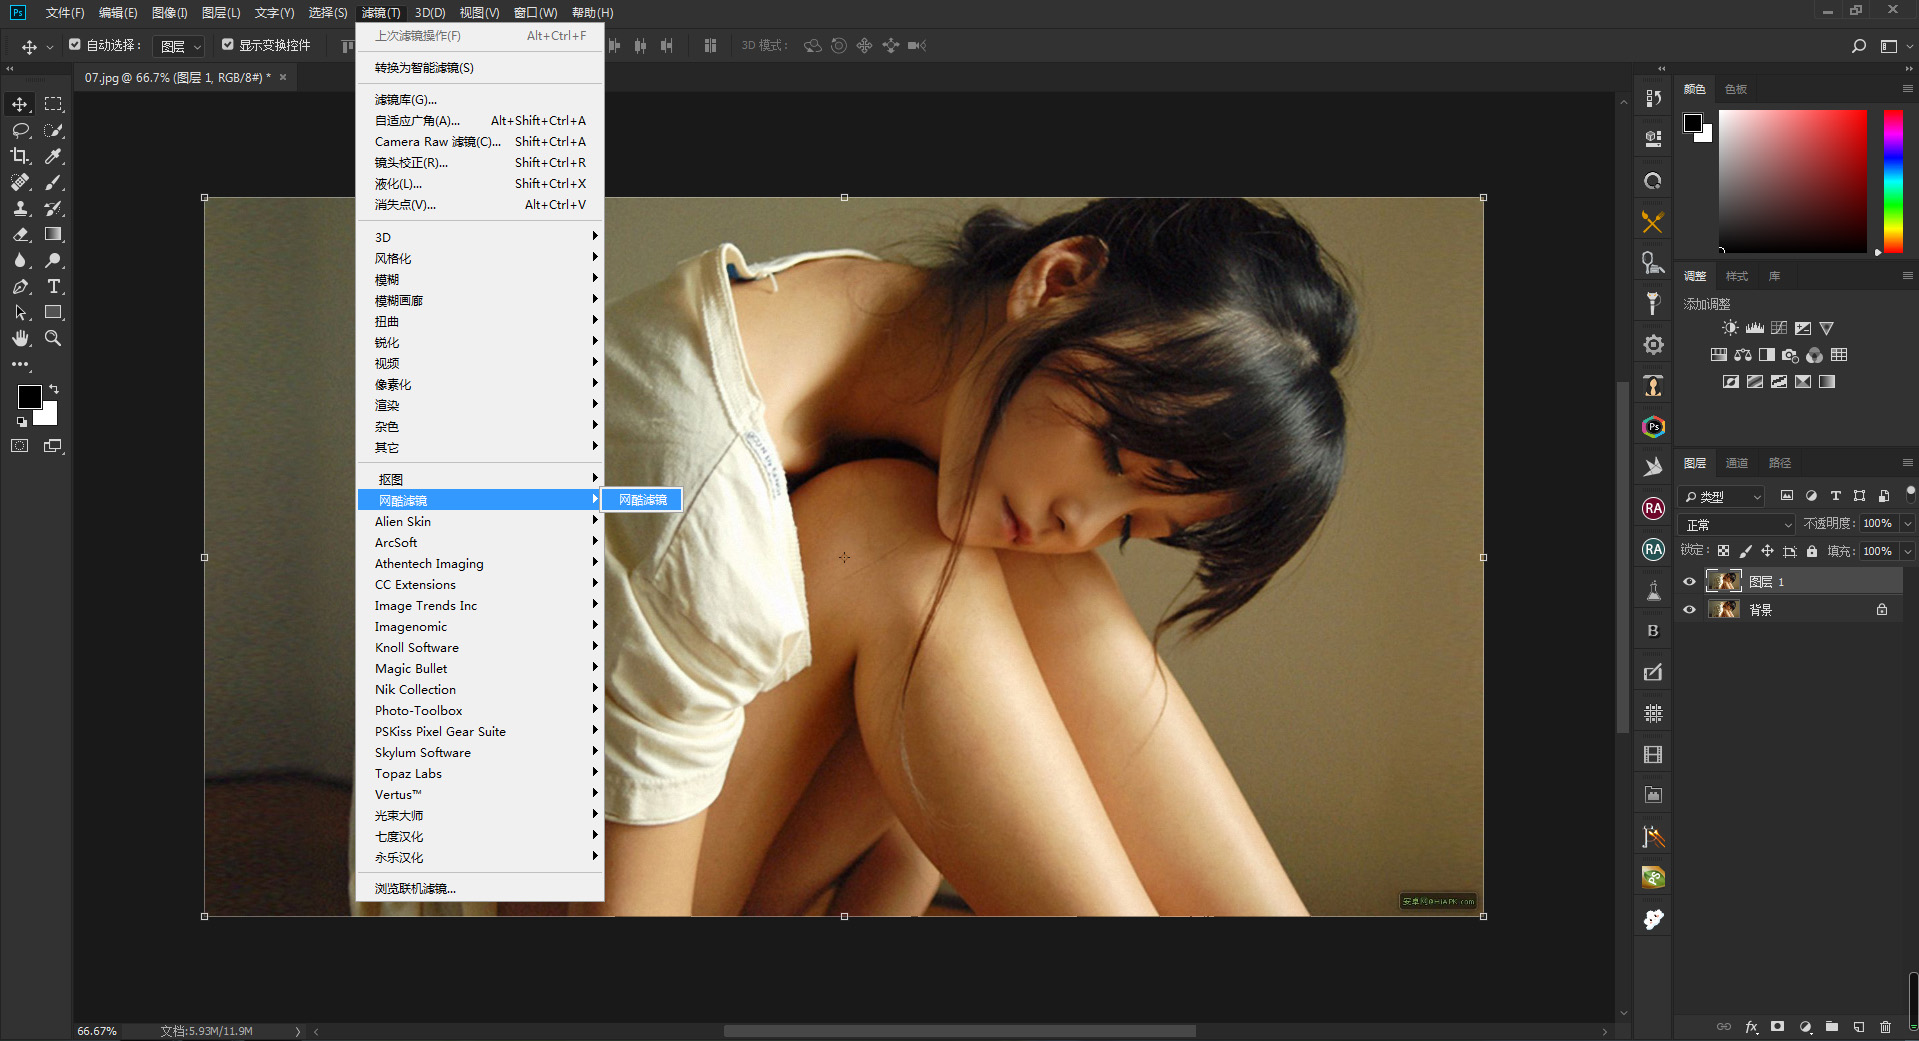
Task: Click the delete layer trash icon
Action: pyautogui.click(x=1885, y=1027)
